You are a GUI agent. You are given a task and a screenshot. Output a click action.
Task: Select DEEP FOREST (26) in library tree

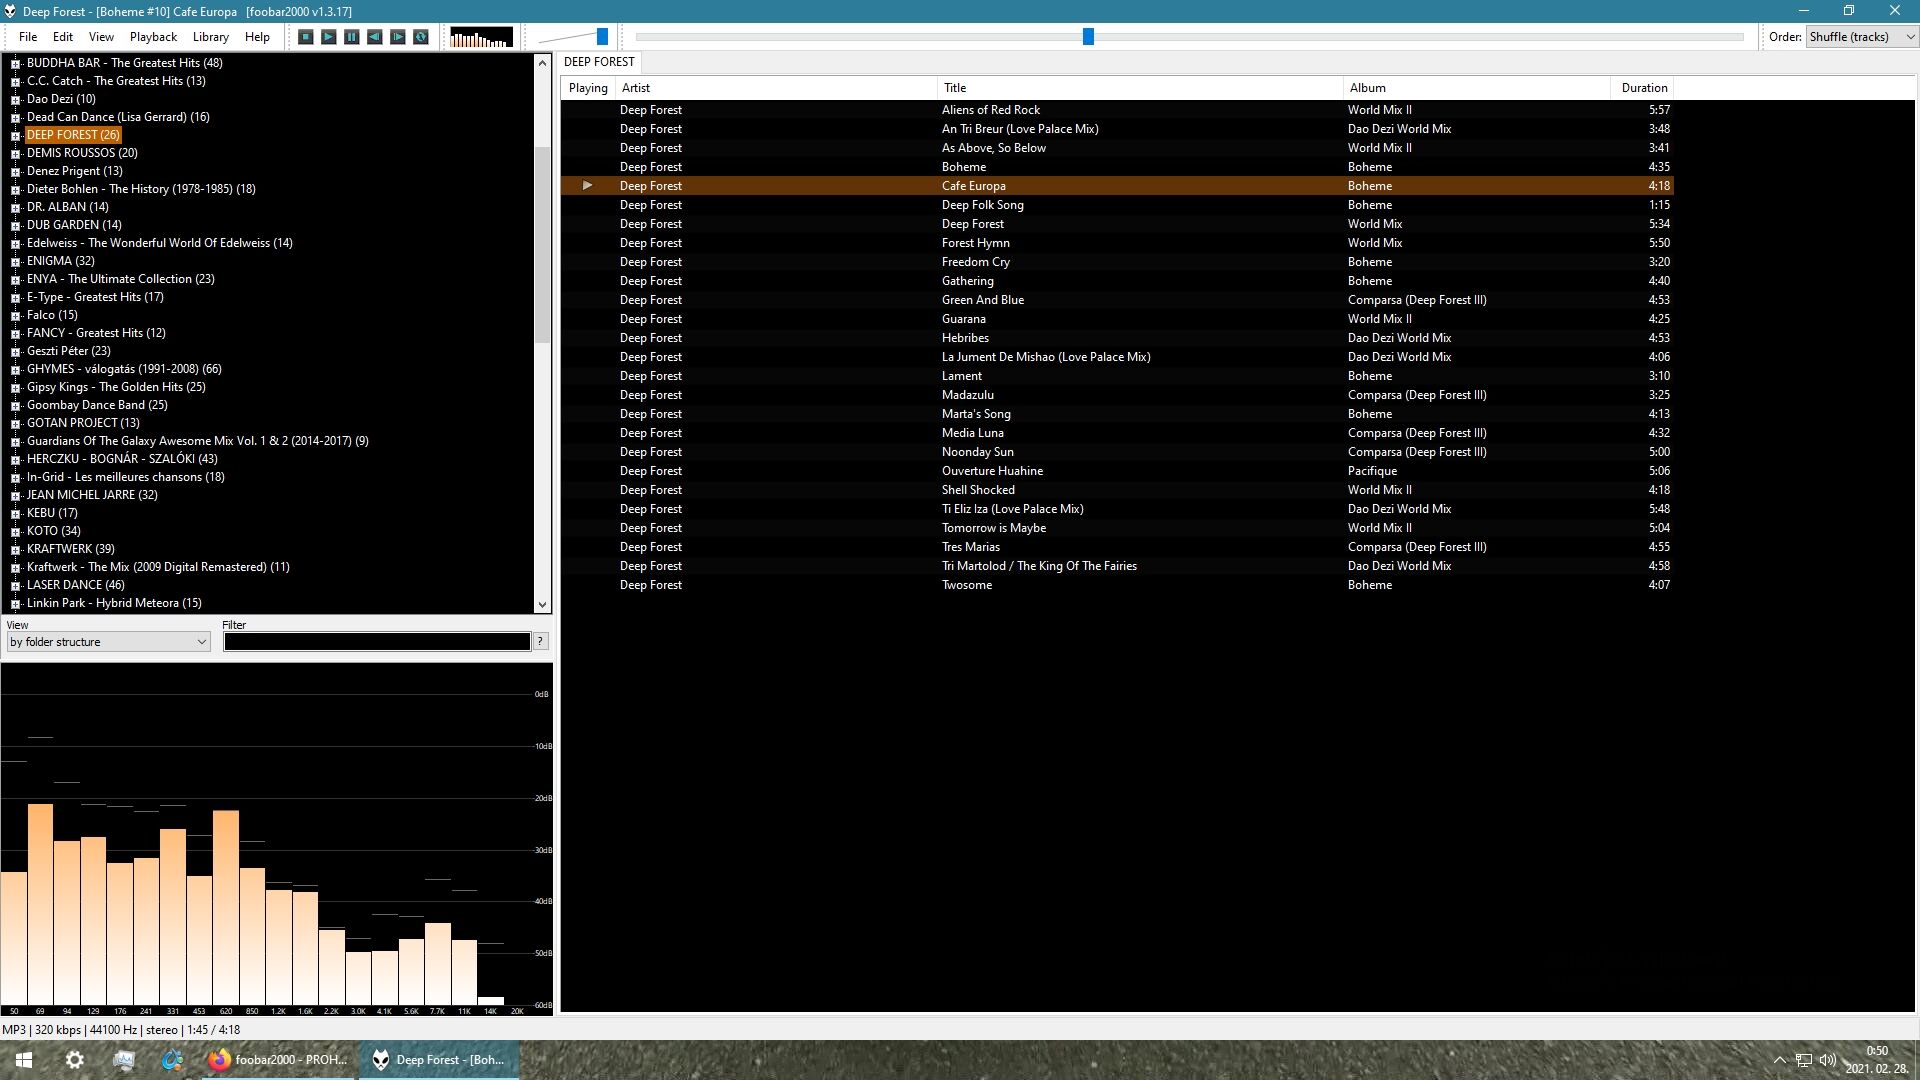[x=73, y=135]
